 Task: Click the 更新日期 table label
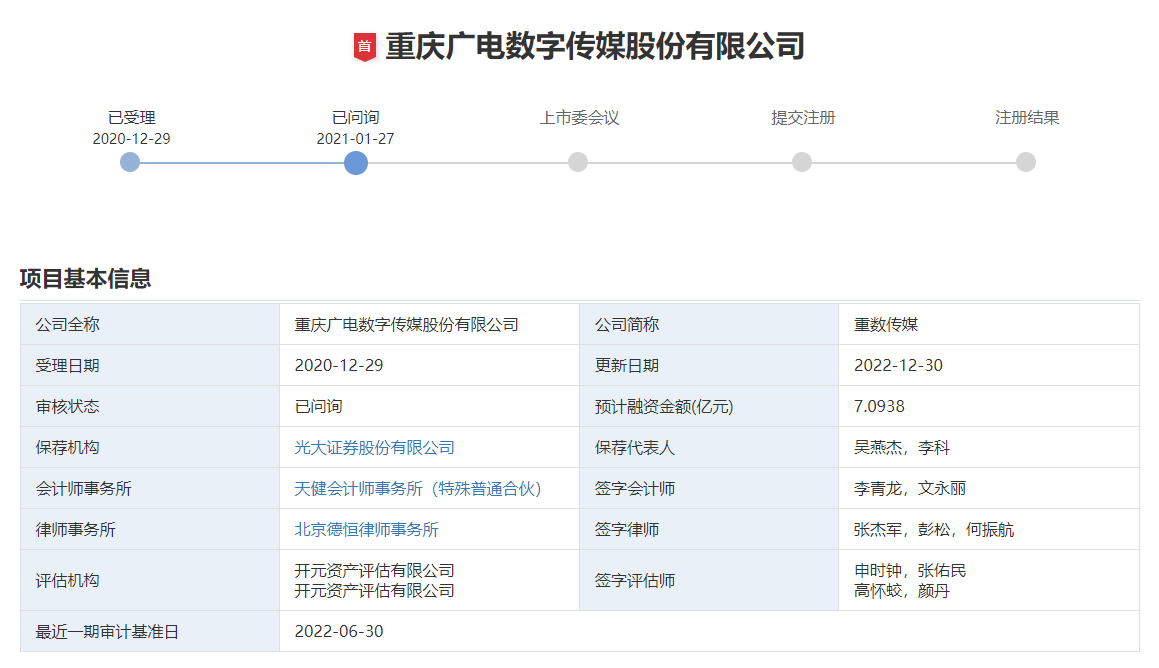click(627, 366)
